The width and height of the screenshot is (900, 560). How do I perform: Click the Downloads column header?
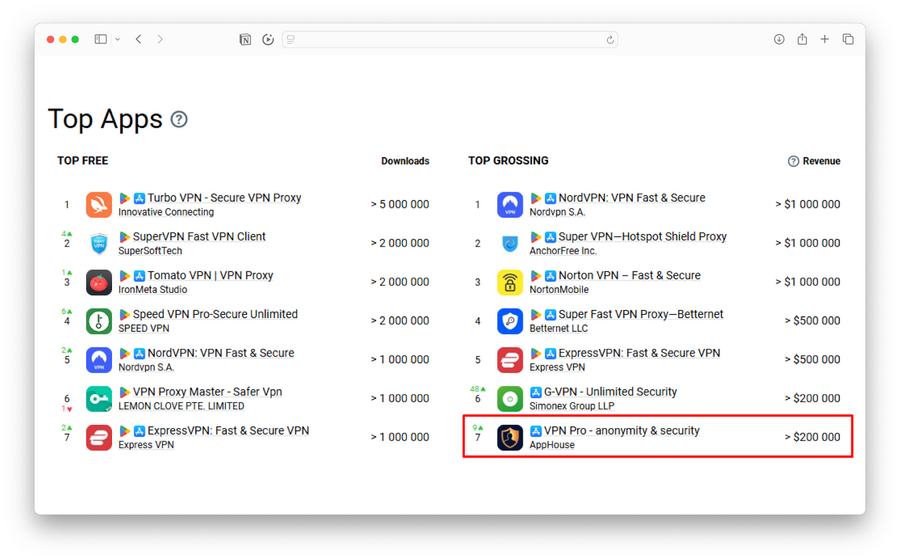[405, 161]
